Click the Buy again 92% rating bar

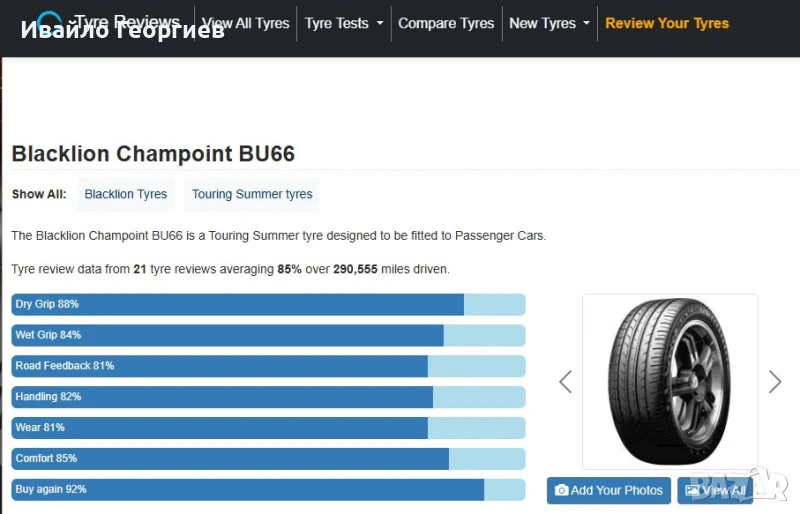[x=268, y=489]
